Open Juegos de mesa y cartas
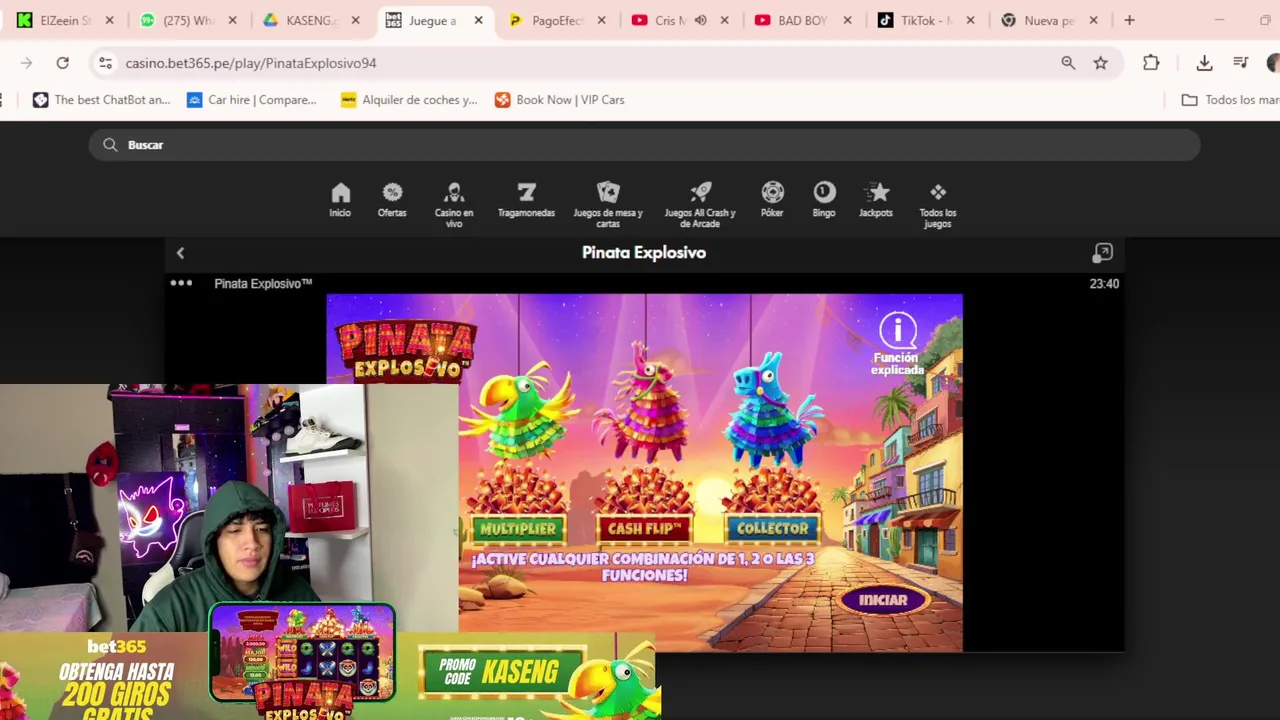 pyautogui.click(x=608, y=205)
